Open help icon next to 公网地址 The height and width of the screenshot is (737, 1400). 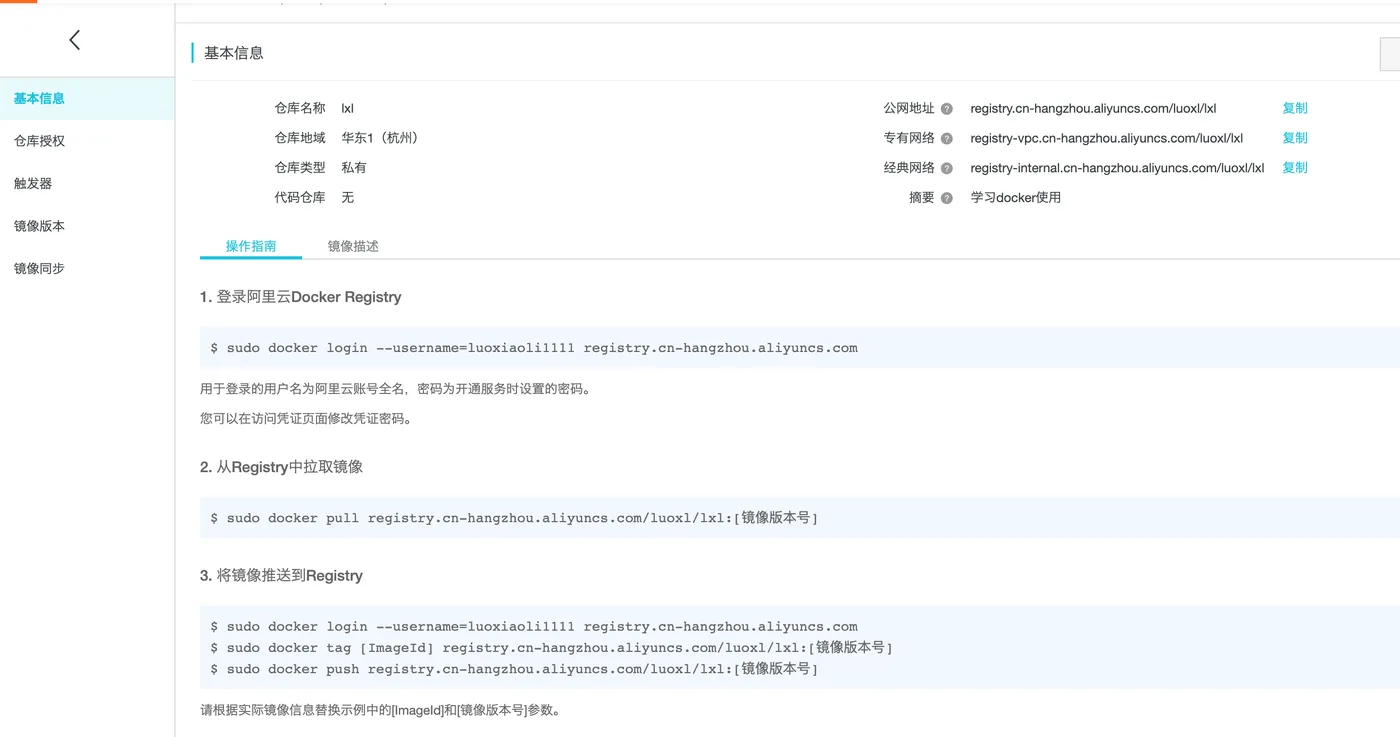946,108
